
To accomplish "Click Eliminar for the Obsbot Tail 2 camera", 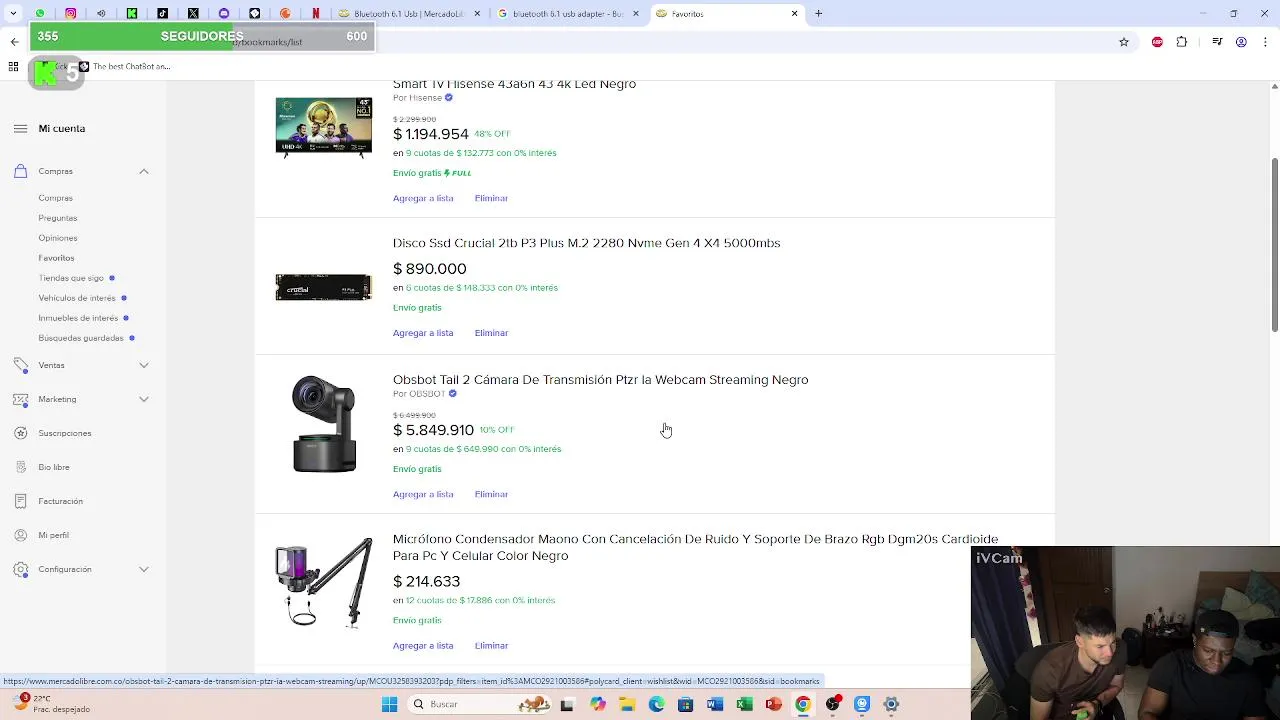I will click(491, 494).
